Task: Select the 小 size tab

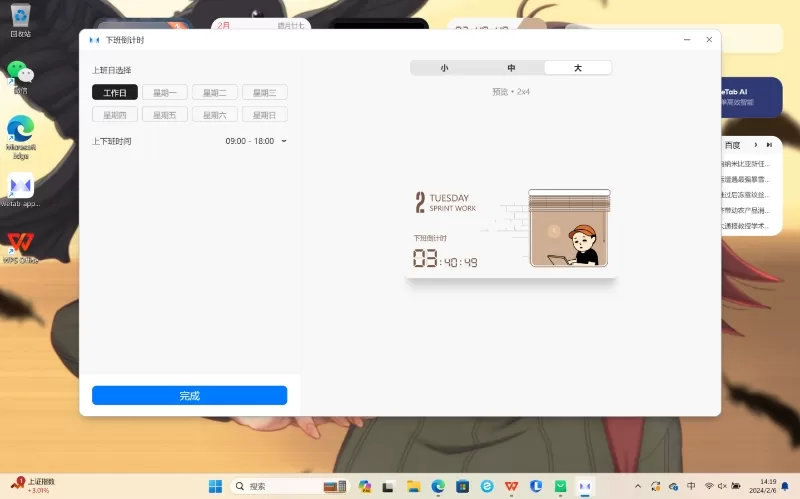Action: pyautogui.click(x=444, y=68)
